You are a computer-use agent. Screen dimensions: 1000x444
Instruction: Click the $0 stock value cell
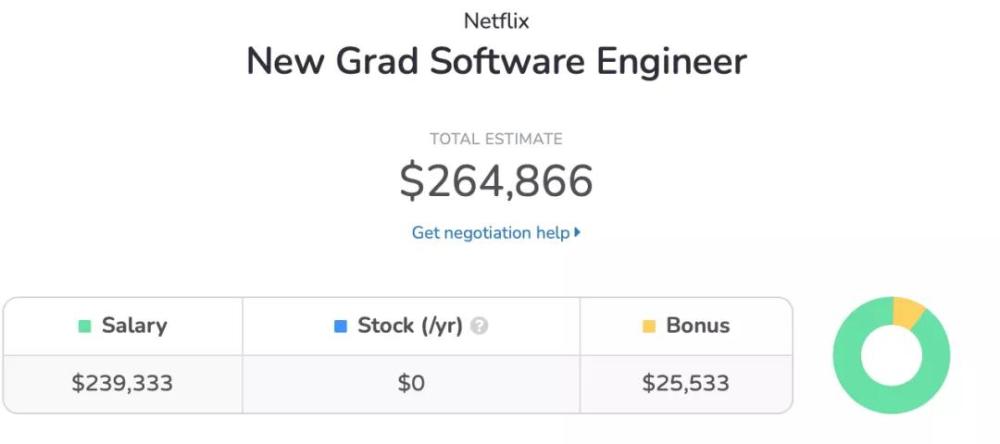tap(411, 383)
